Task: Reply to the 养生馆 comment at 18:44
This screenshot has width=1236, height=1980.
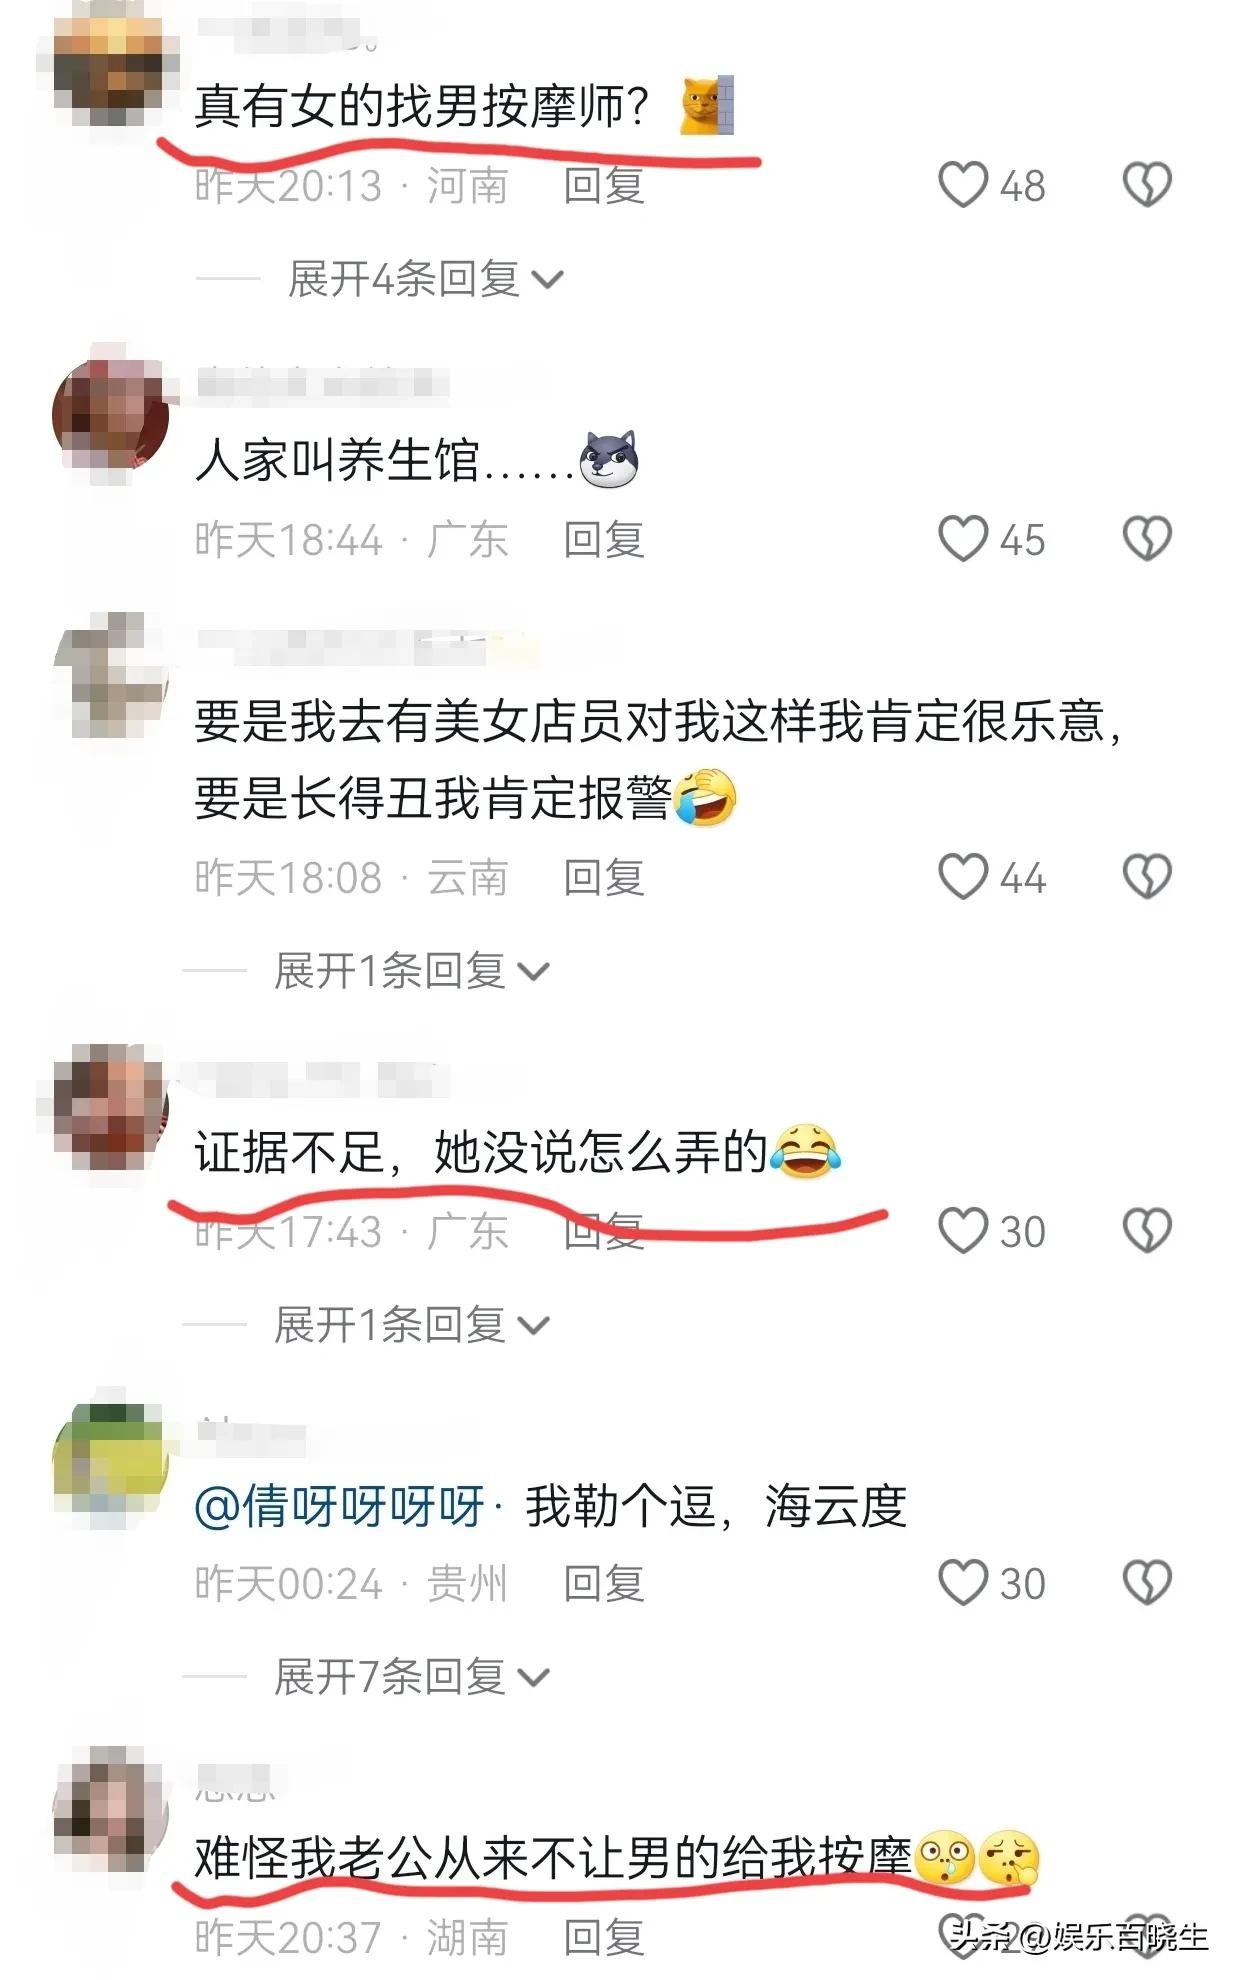Action: [604, 539]
